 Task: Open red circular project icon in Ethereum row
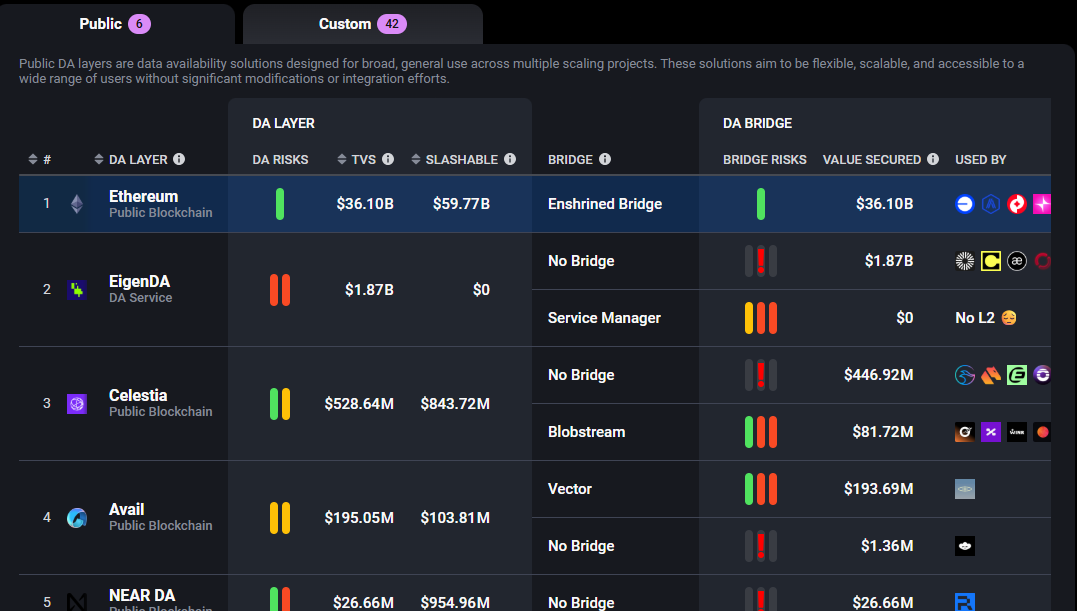[x=1017, y=204]
